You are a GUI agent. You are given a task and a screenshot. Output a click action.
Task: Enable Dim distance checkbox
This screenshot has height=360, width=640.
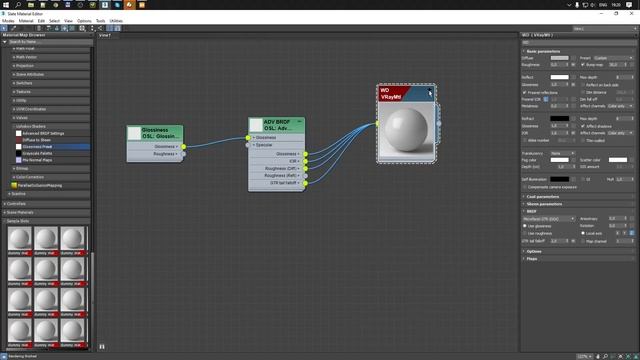[583, 93]
